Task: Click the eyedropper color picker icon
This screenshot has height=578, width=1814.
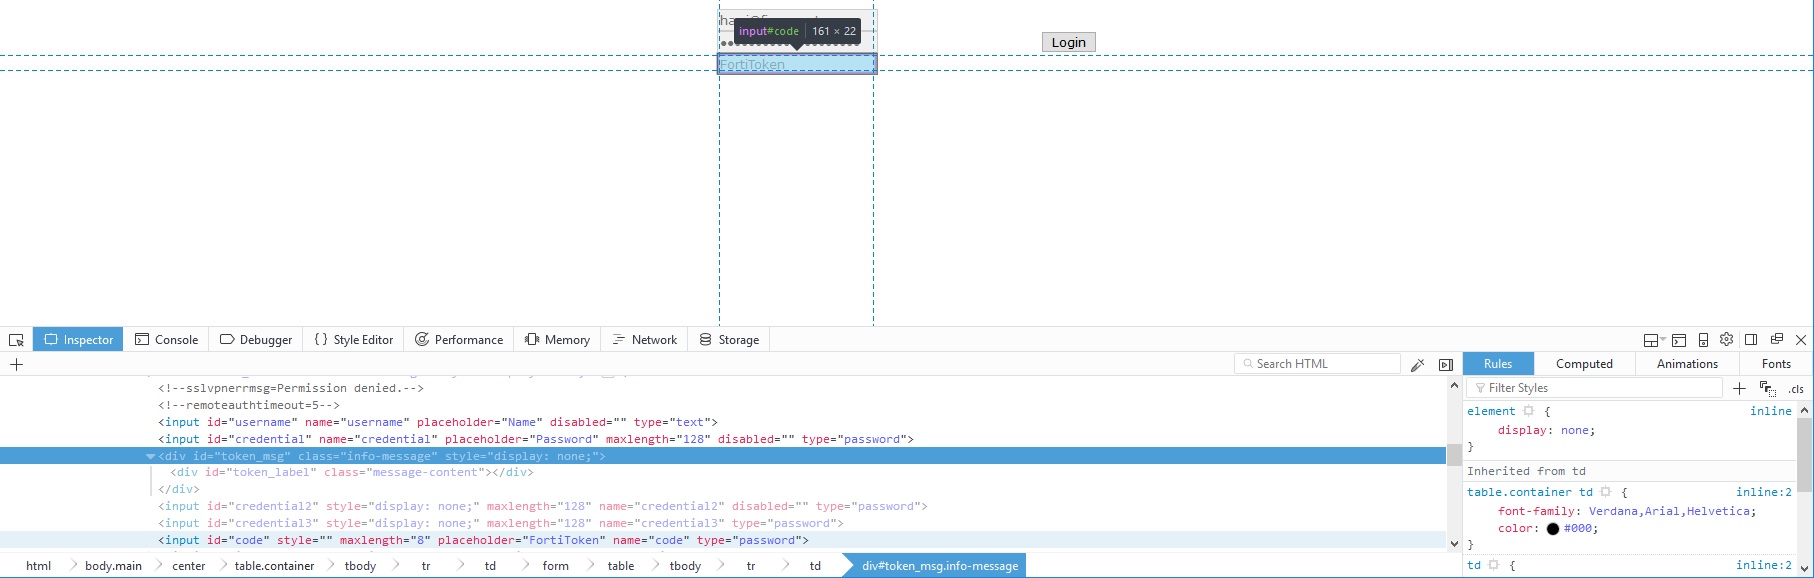Action: click(1417, 365)
